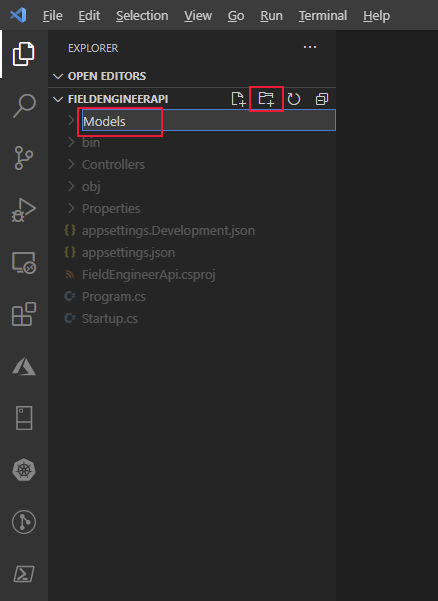This screenshot has height=601, width=438.
Task: Open the Extensions view
Action: (x=24, y=314)
